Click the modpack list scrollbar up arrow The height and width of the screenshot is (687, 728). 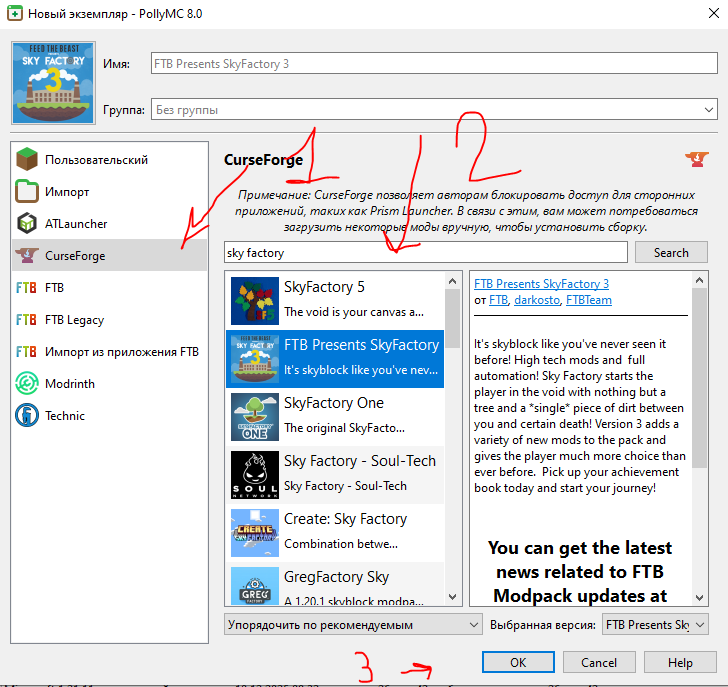coord(453,281)
